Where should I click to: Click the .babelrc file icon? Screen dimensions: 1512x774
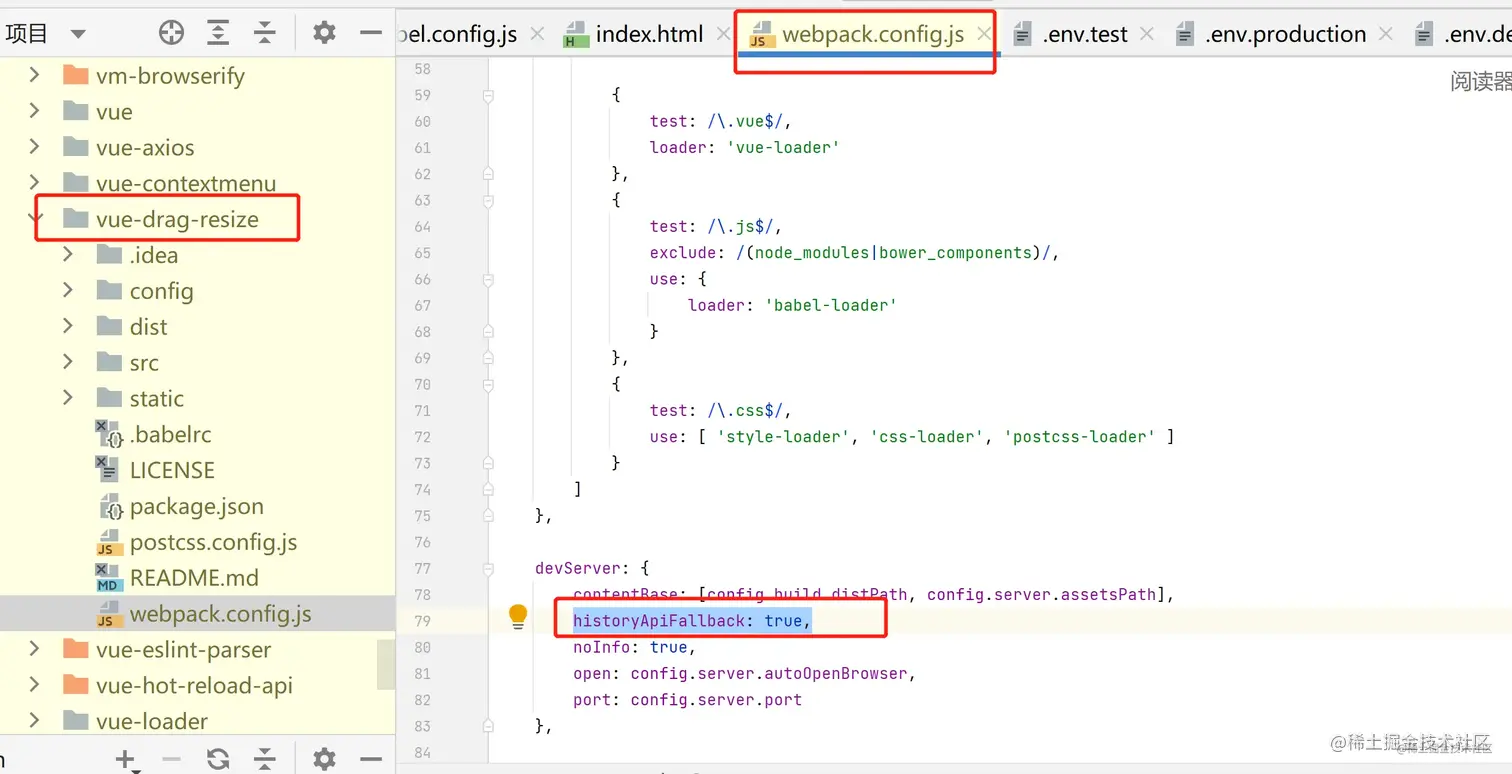(x=108, y=434)
